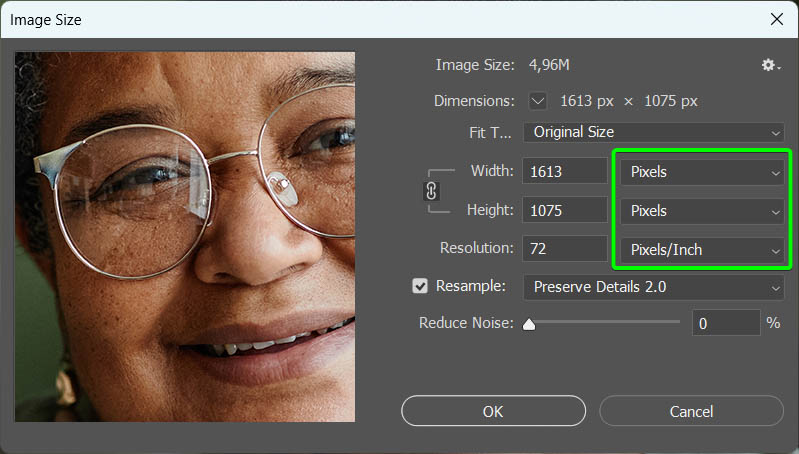Focus the Resolution value field
This screenshot has width=799, height=454.
pyautogui.click(x=564, y=249)
